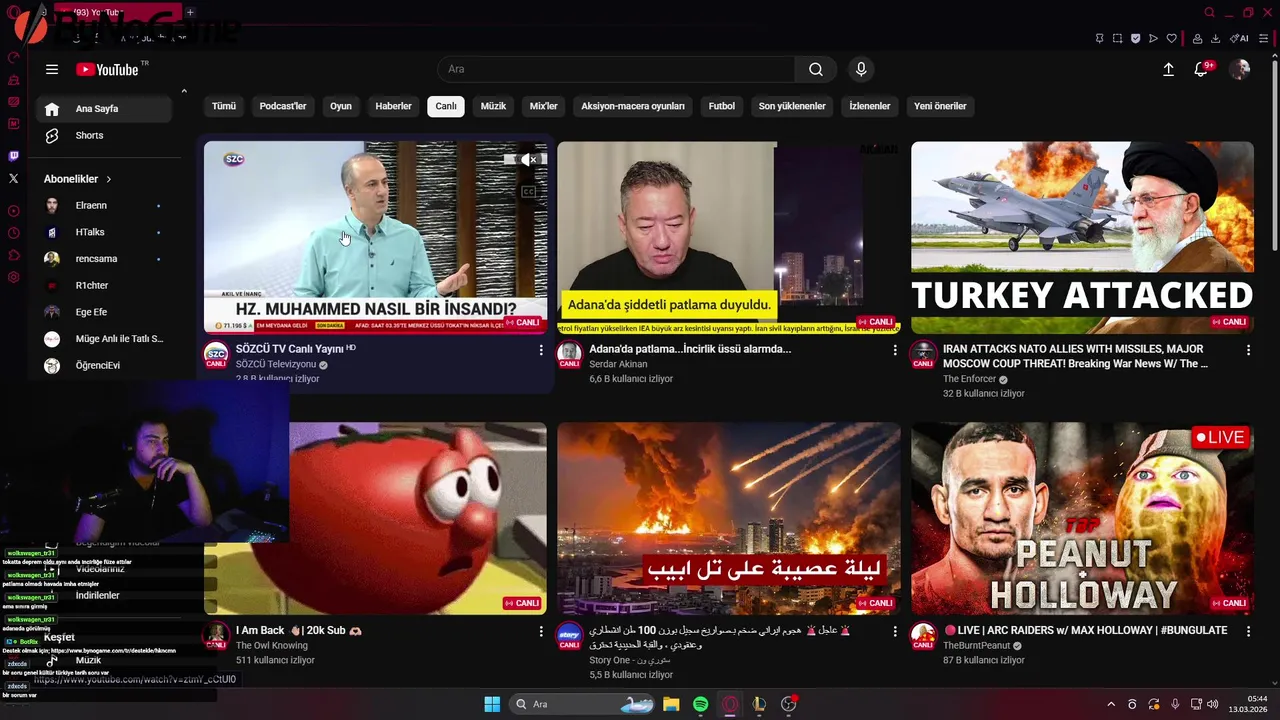Open the YouTube hamburger guide menu
The image size is (1280, 720).
(x=52, y=70)
